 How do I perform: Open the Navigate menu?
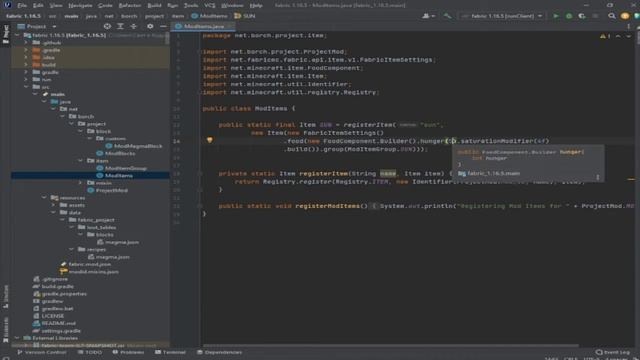pyautogui.click(x=80, y=5)
